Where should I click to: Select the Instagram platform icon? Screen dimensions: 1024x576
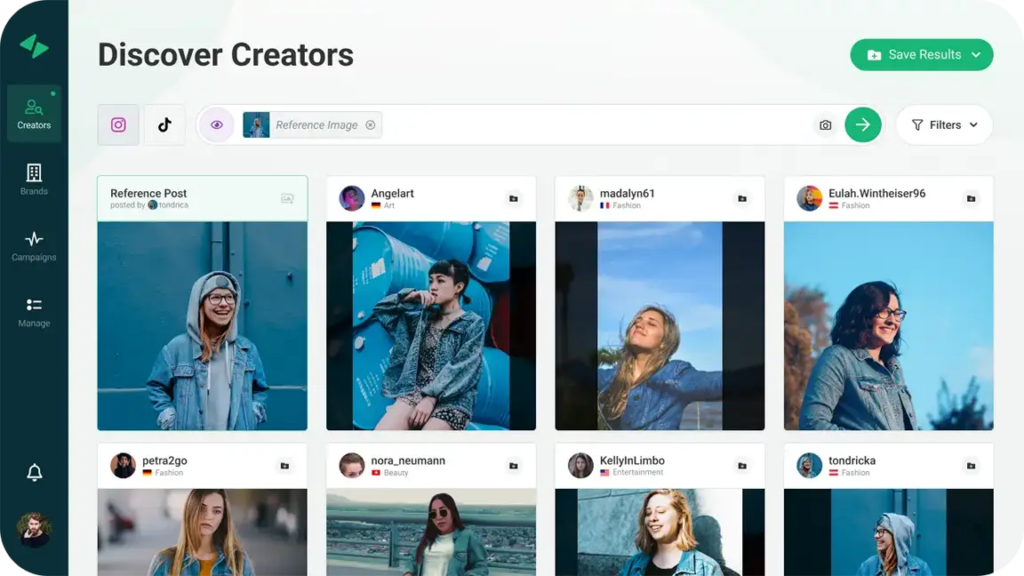click(118, 124)
